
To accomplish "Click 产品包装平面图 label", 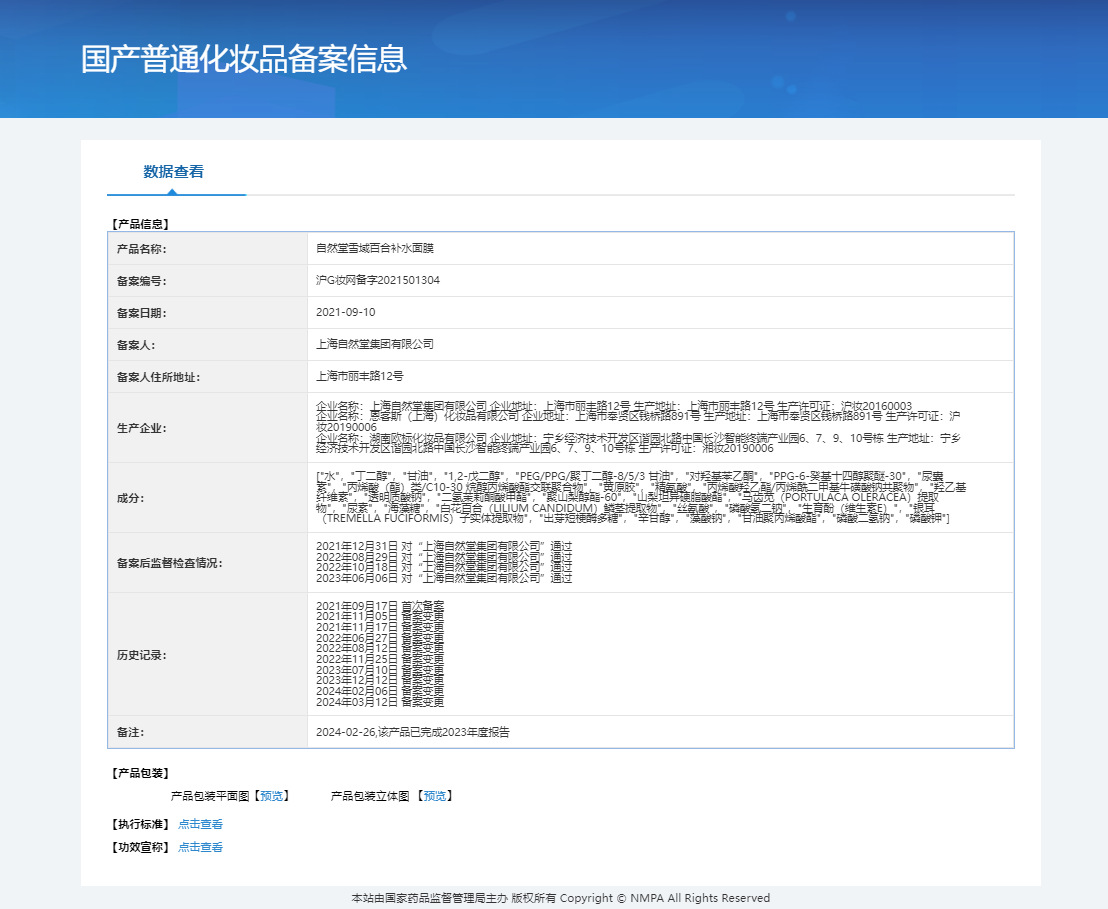I will tap(210, 796).
